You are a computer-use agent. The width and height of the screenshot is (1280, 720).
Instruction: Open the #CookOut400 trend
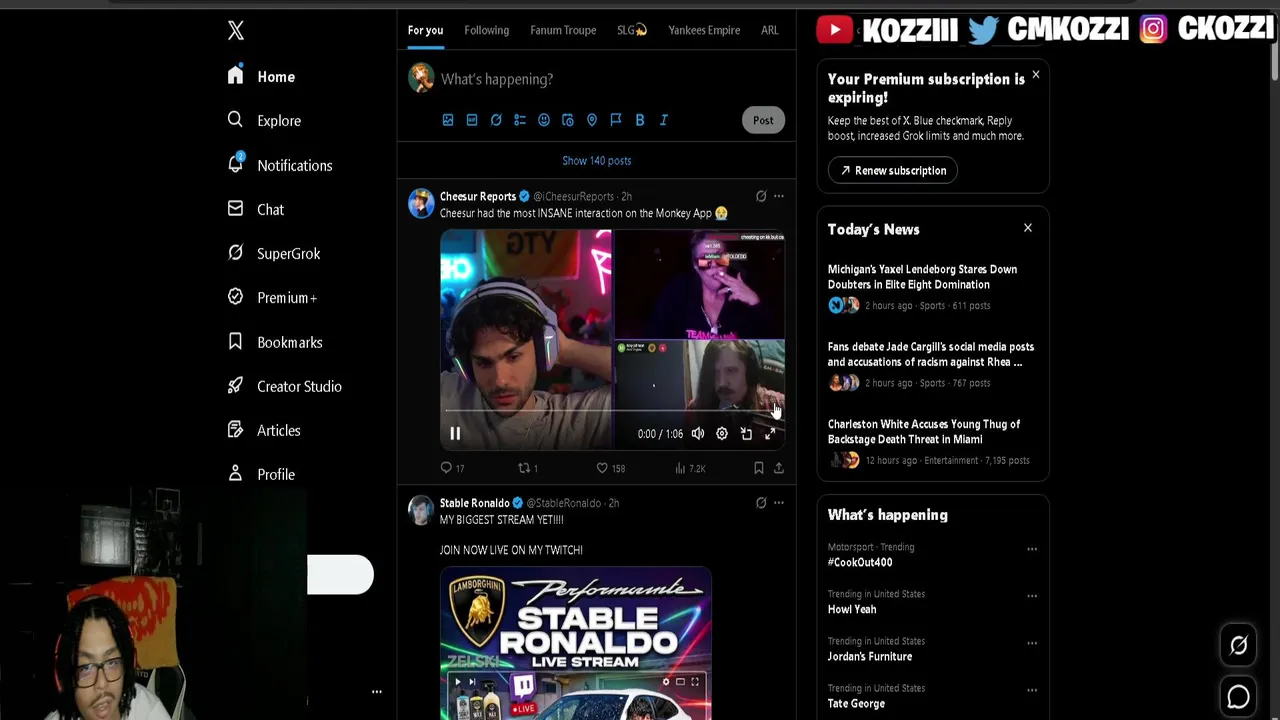(860, 562)
